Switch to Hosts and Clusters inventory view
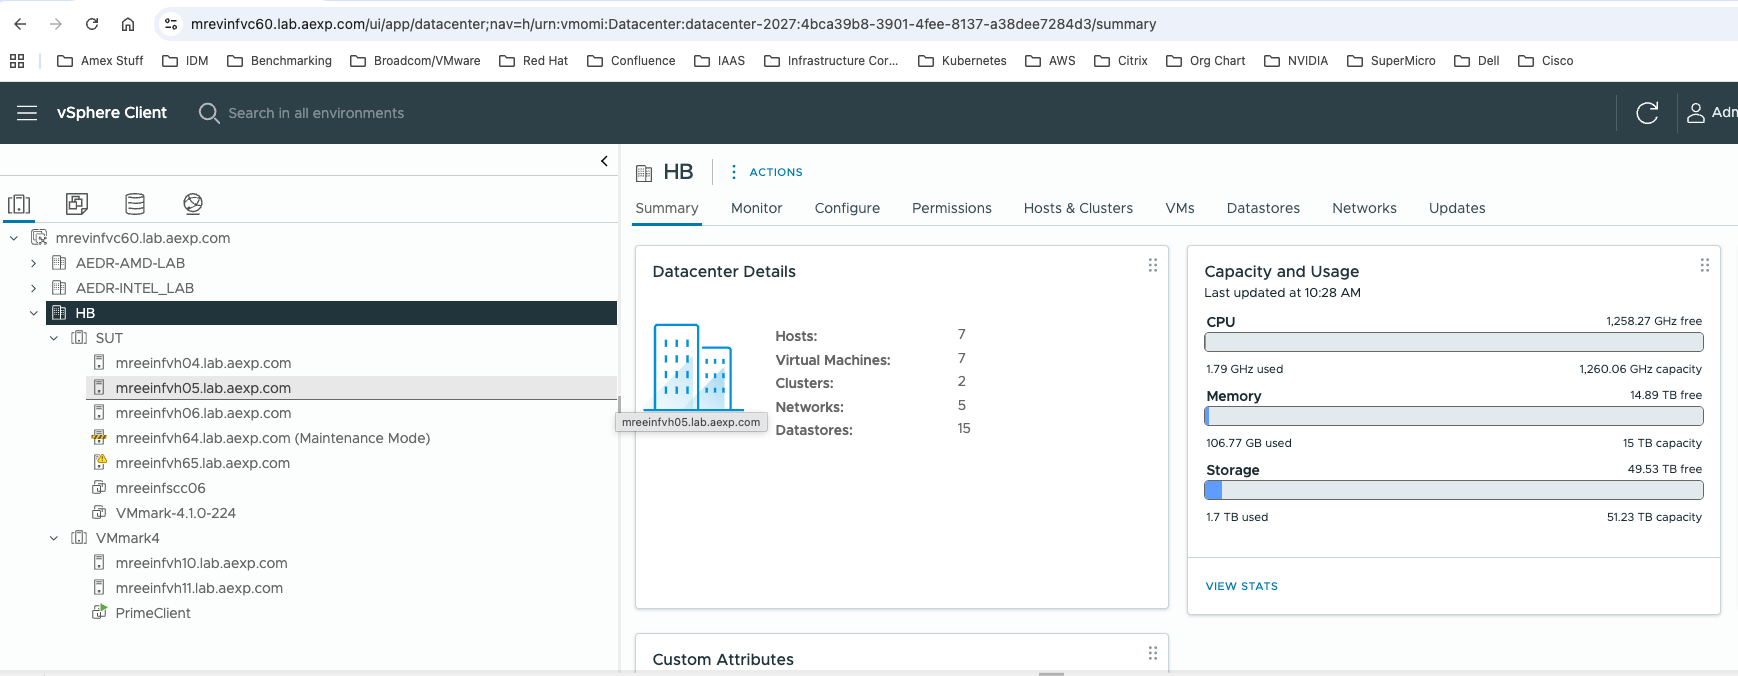Viewport: 1738px width, 676px height. click(19, 204)
